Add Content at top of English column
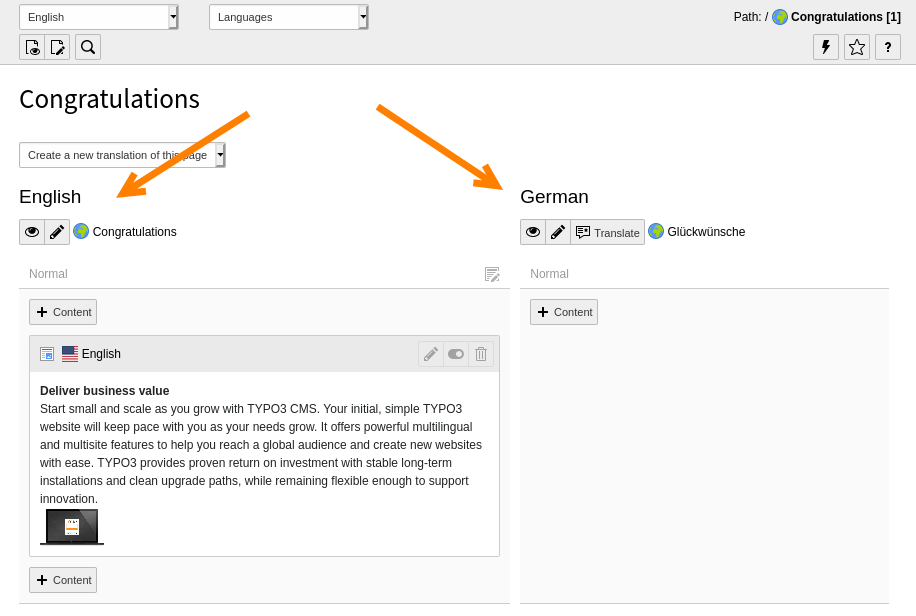Screen dimensions: 916x616 click(x=63, y=312)
